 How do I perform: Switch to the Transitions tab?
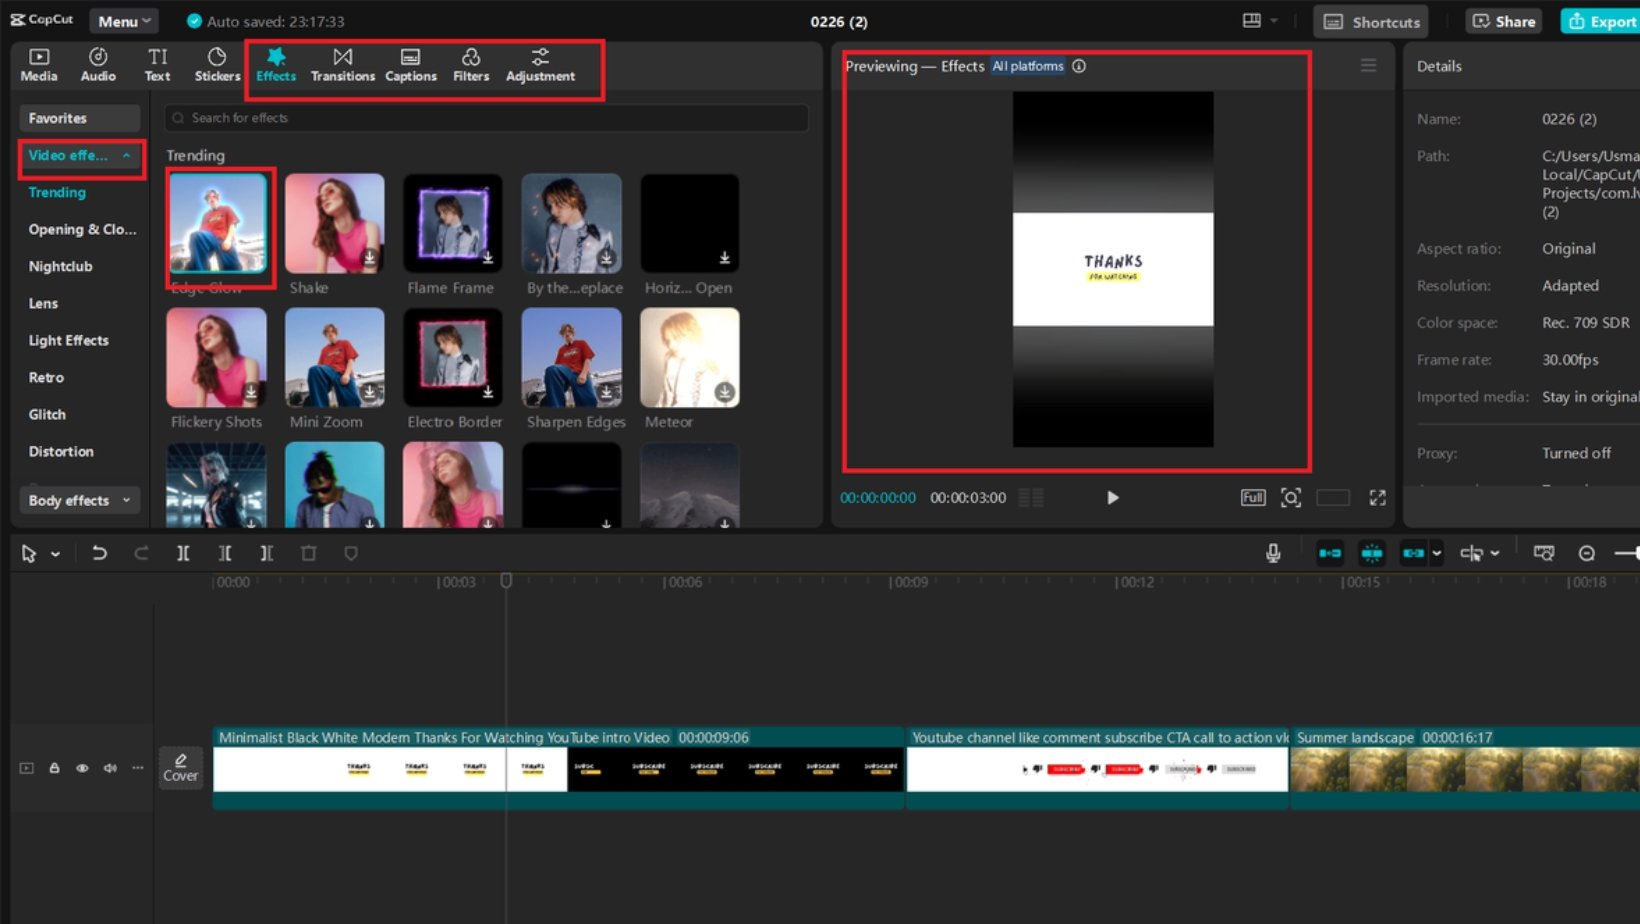point(342,65)
